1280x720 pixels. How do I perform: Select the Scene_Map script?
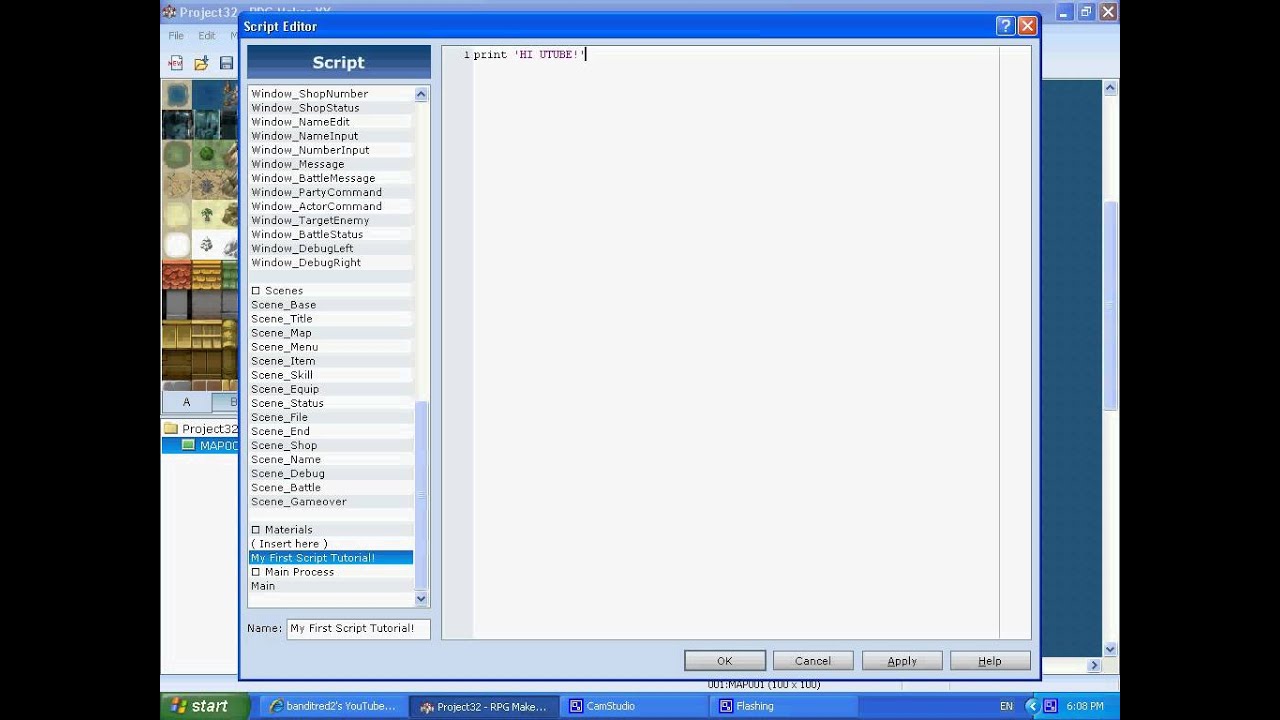pyautogui.click(x=330, y=333)
